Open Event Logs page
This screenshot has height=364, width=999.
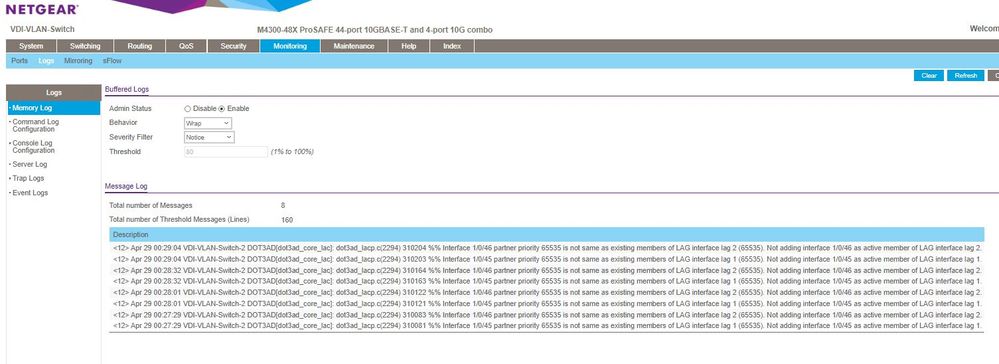[x=30, y=193]
